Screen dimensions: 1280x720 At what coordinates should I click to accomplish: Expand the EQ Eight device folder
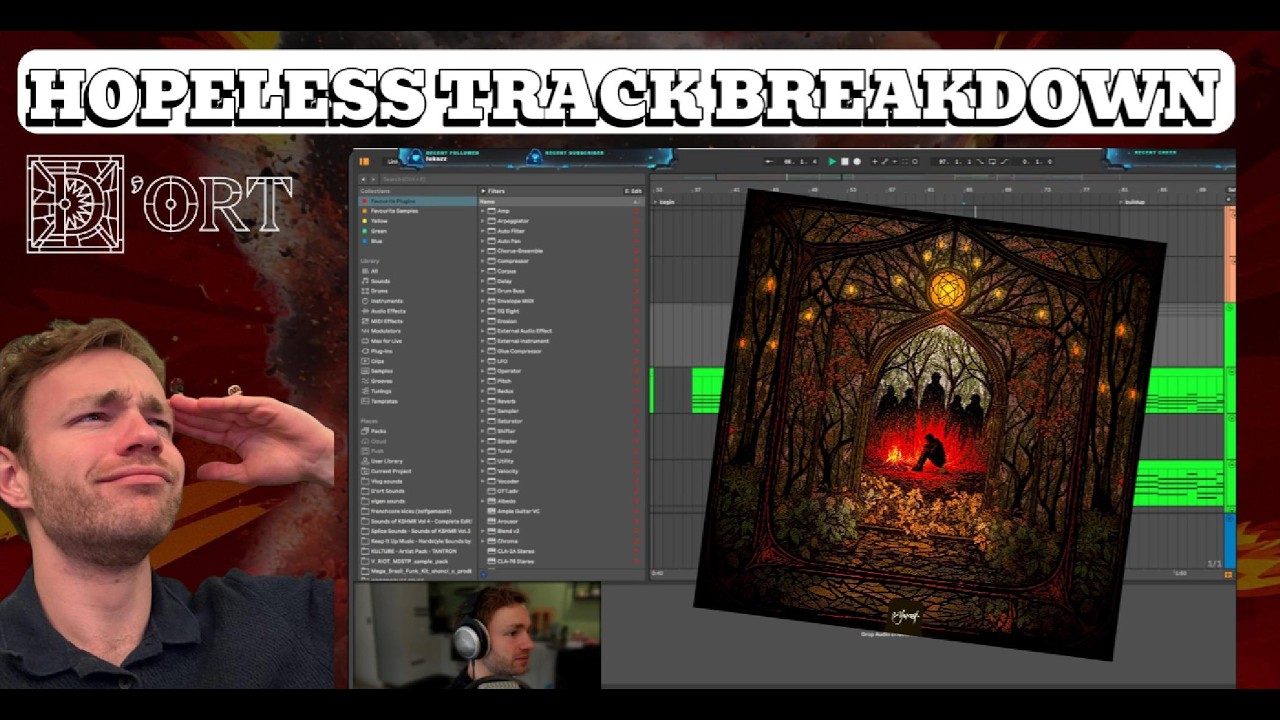pyautogui.click(x=483, y=311)
